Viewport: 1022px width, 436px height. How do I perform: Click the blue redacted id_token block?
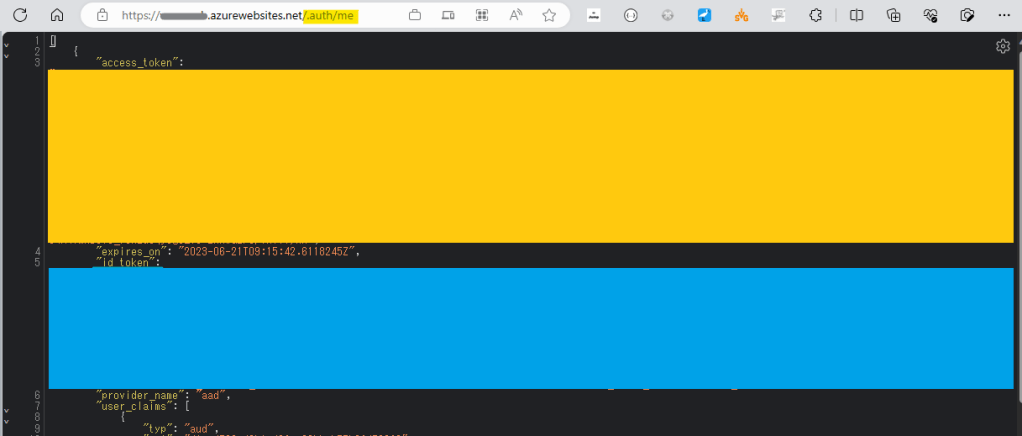point(531,328)
